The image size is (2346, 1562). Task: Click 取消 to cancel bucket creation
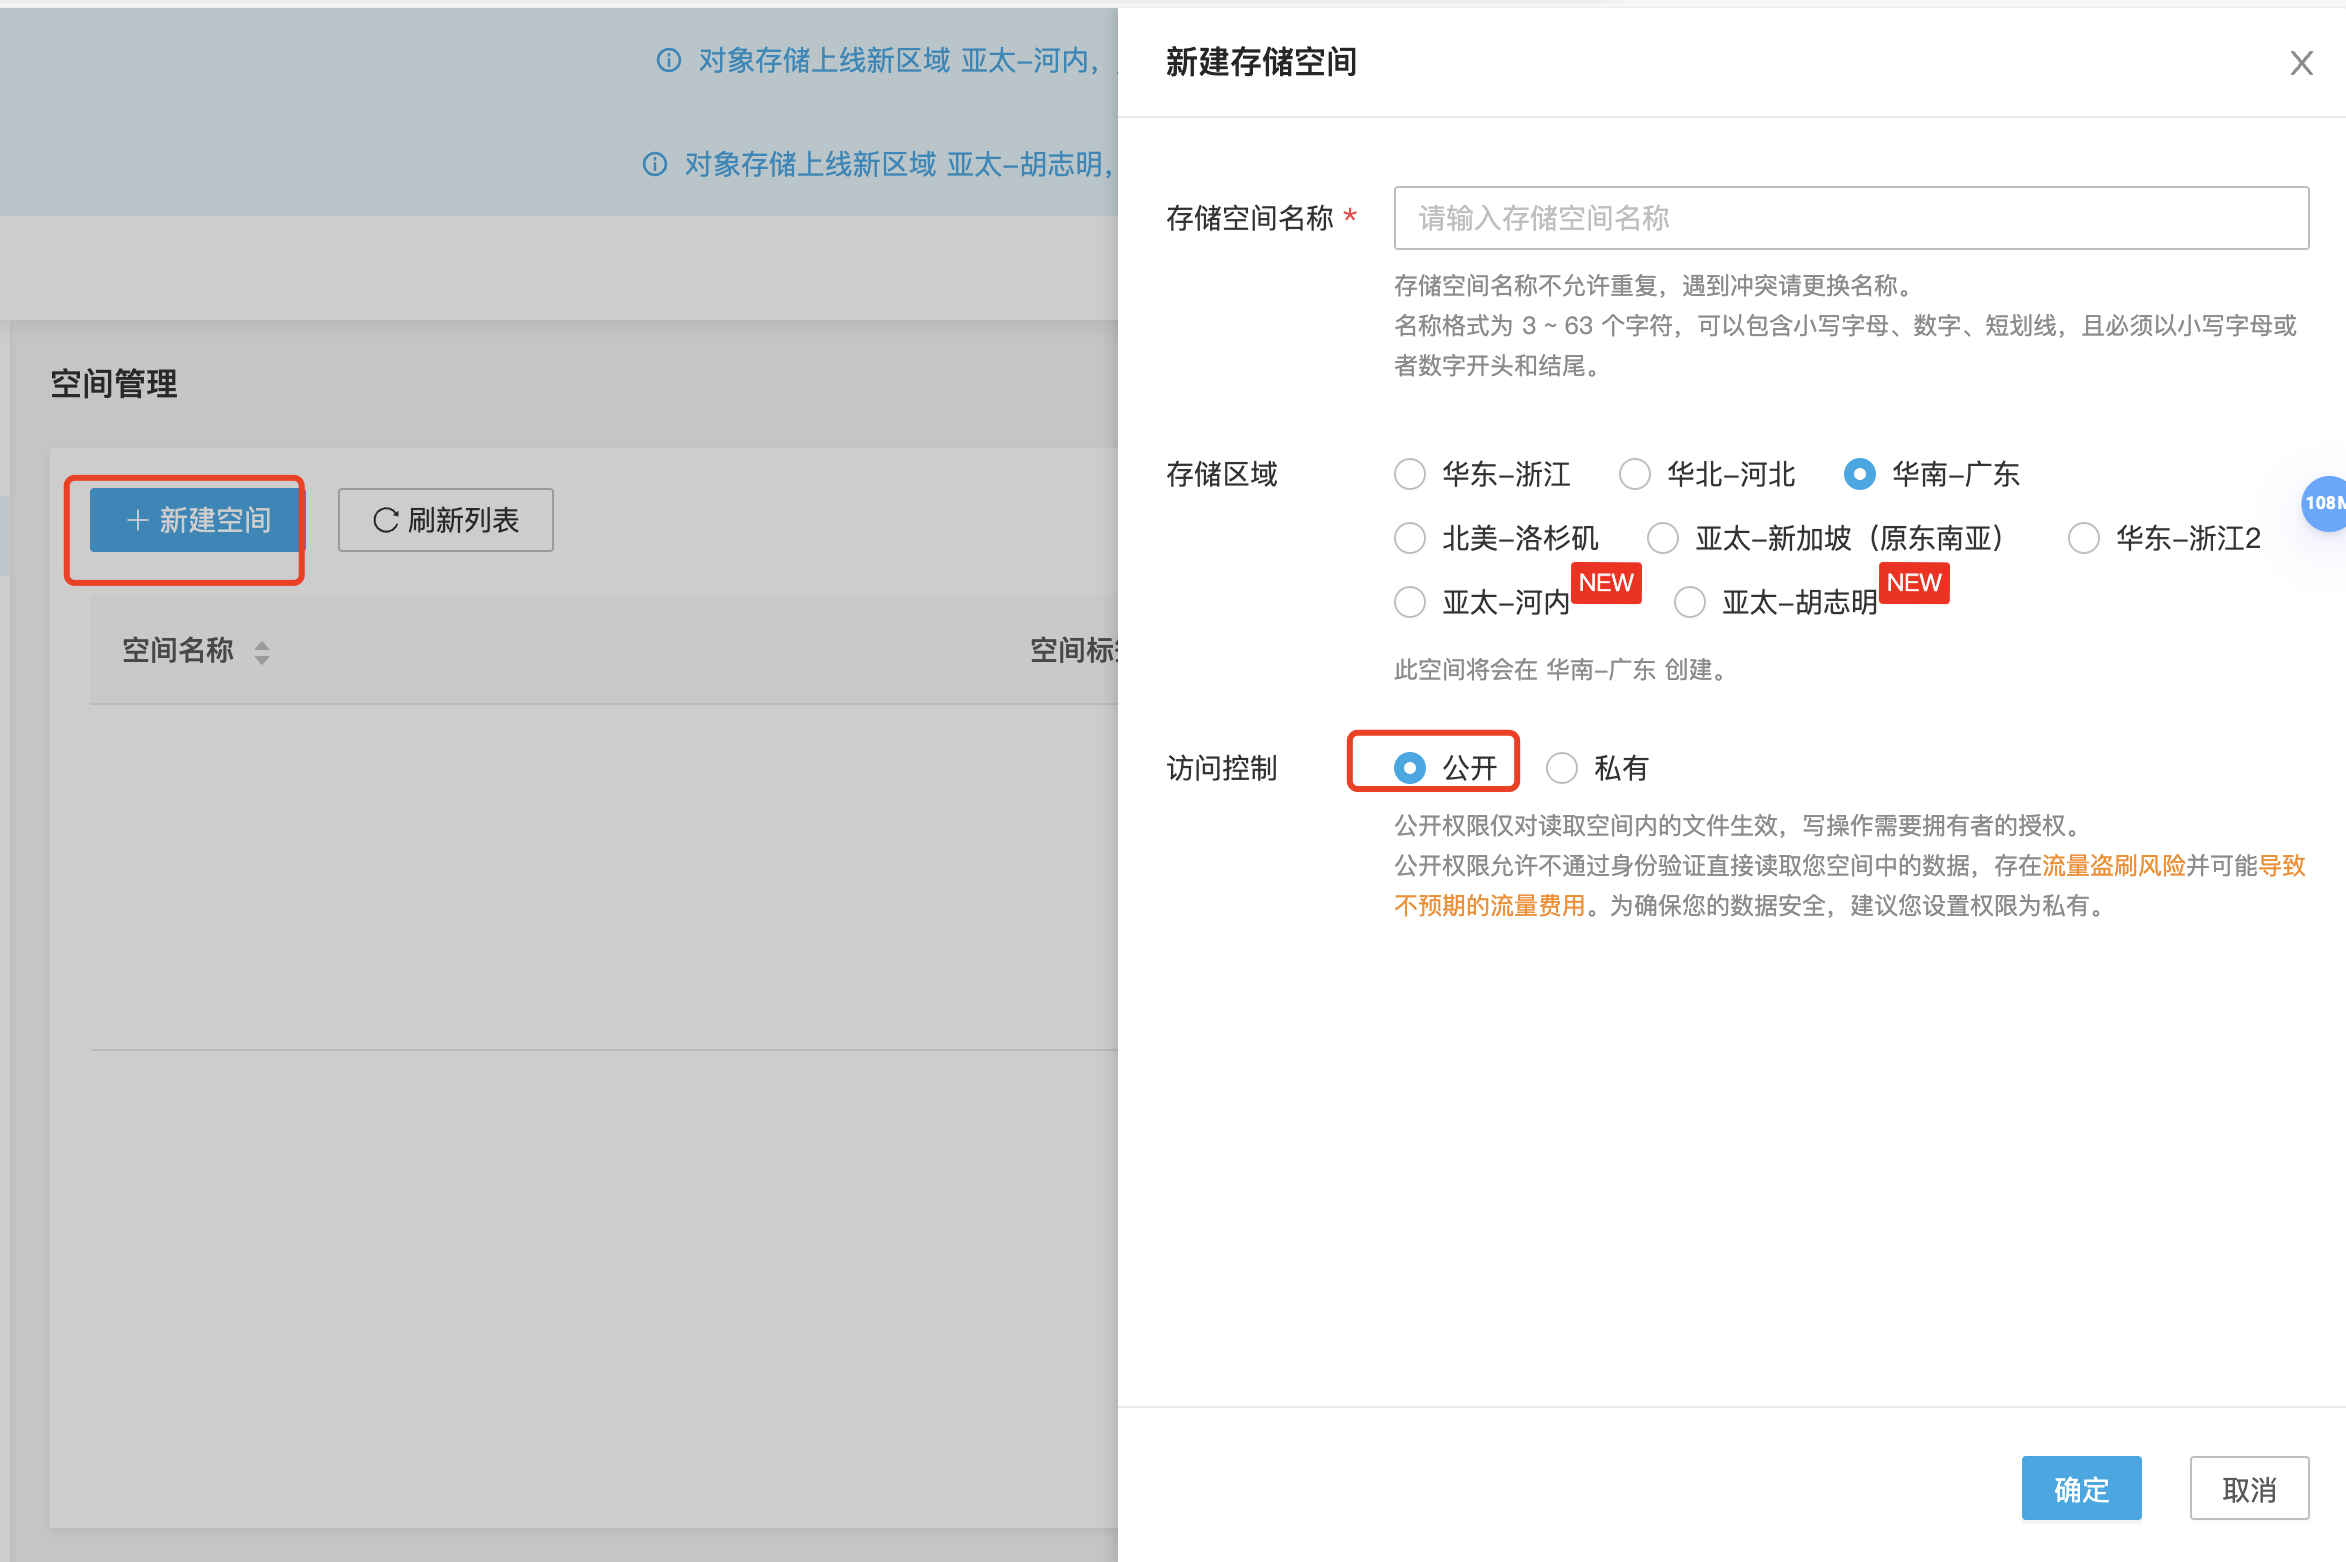(2249, 1488)
